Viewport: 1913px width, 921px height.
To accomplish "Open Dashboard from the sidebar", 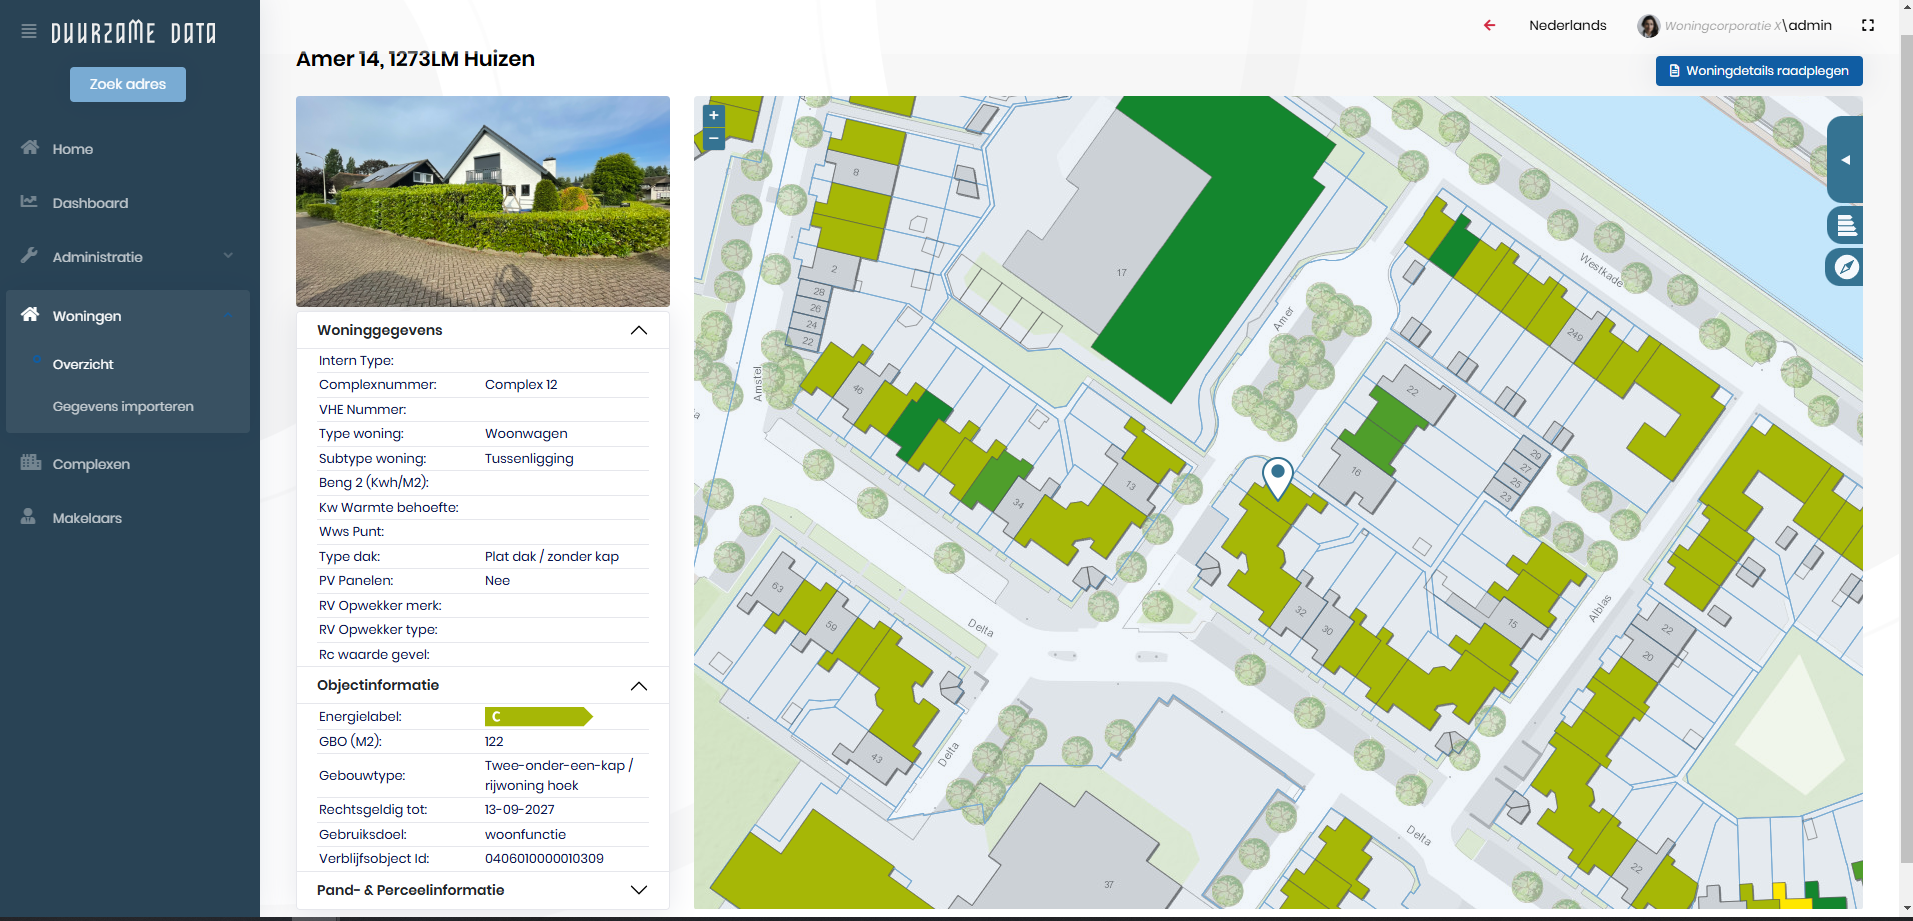I will coord(90,203).
